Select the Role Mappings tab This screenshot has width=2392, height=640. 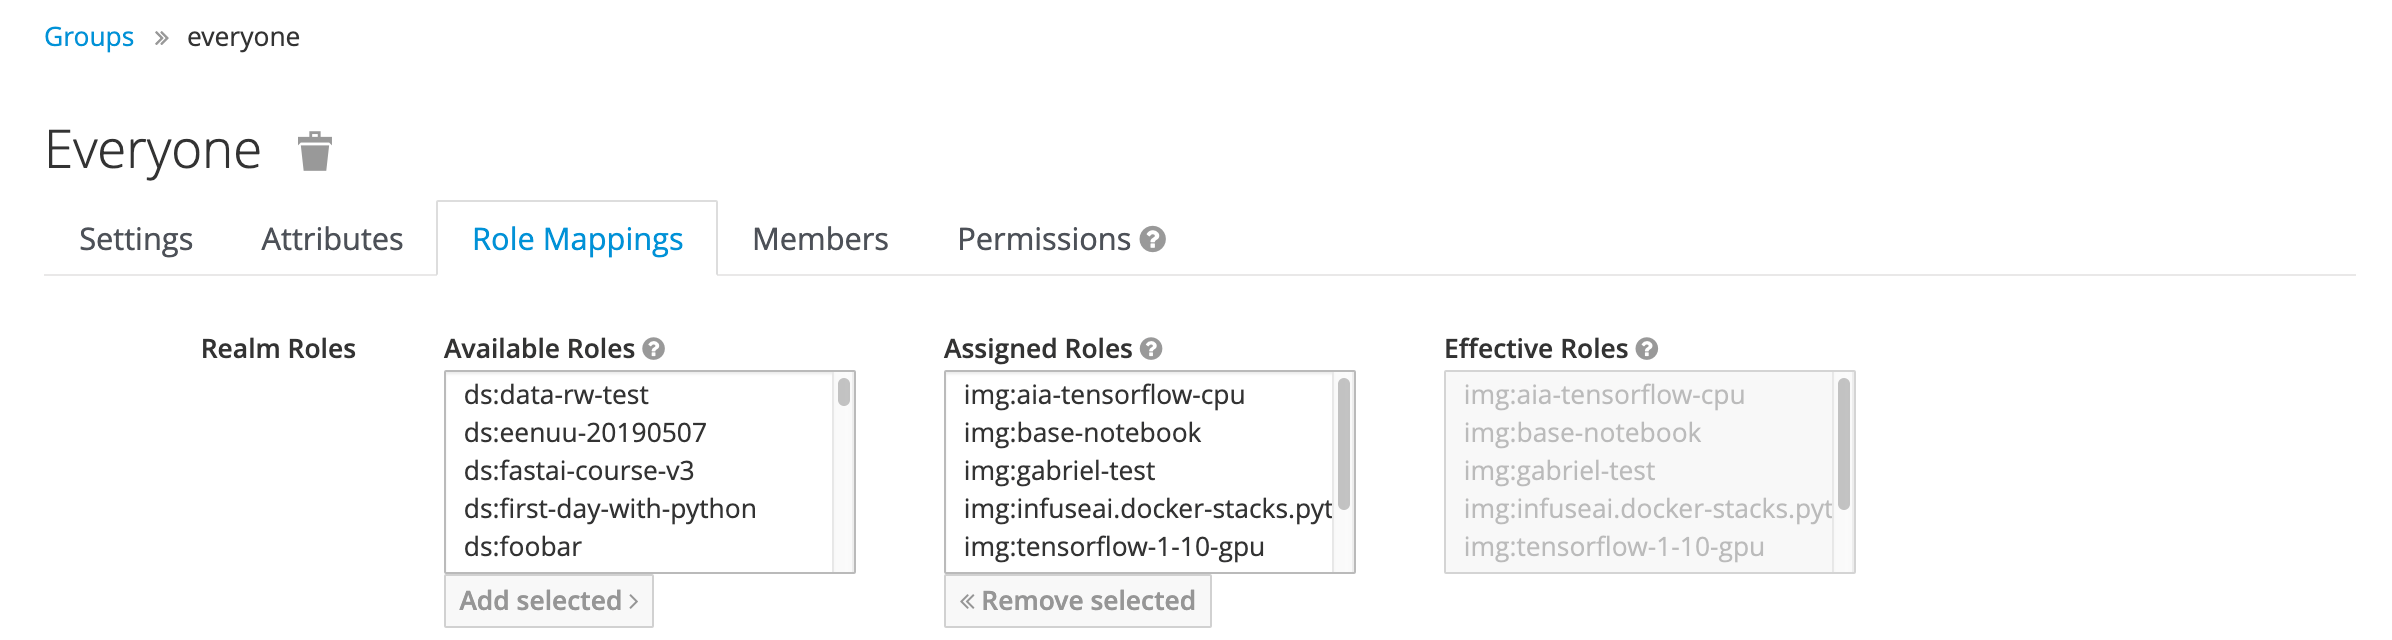coord(577,239)
